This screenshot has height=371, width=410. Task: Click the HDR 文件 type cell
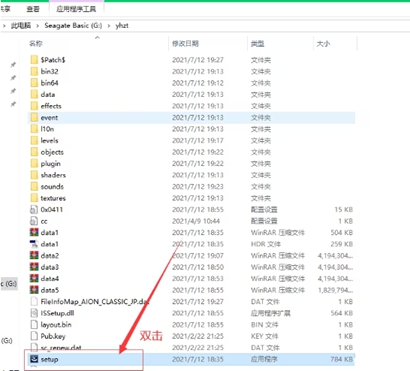coord(266,244)
